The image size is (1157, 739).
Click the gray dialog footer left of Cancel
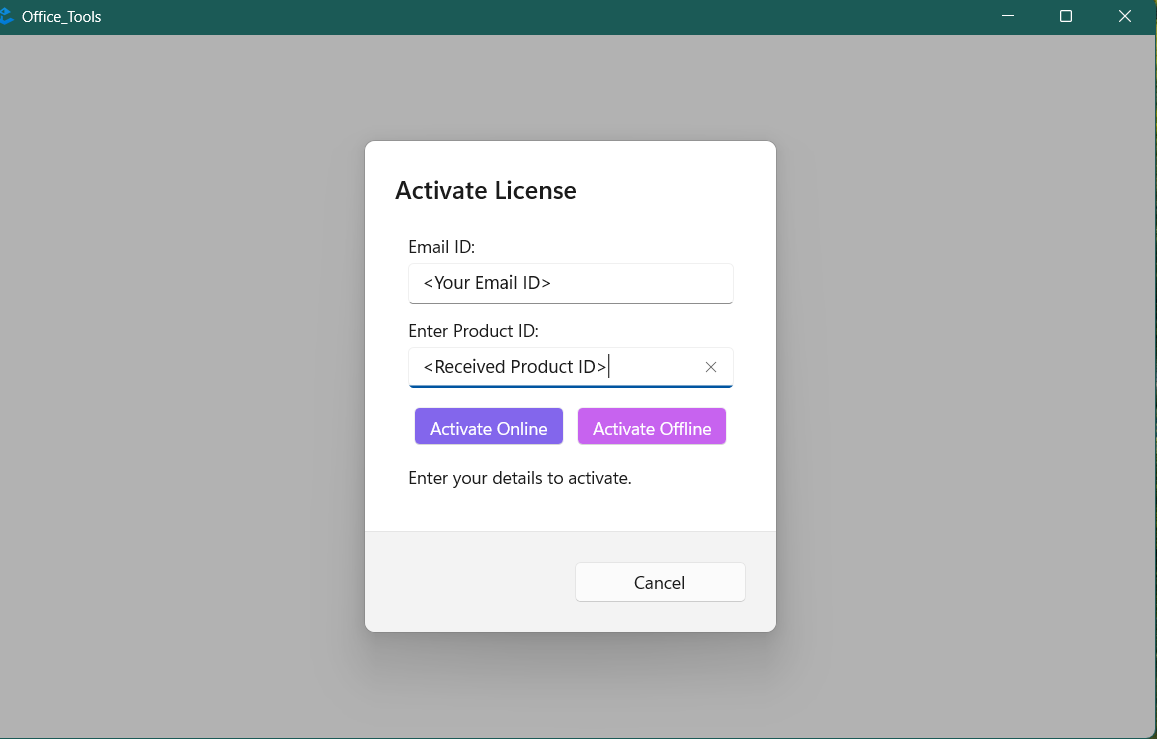pyautogui.click(x=465, y=582)
